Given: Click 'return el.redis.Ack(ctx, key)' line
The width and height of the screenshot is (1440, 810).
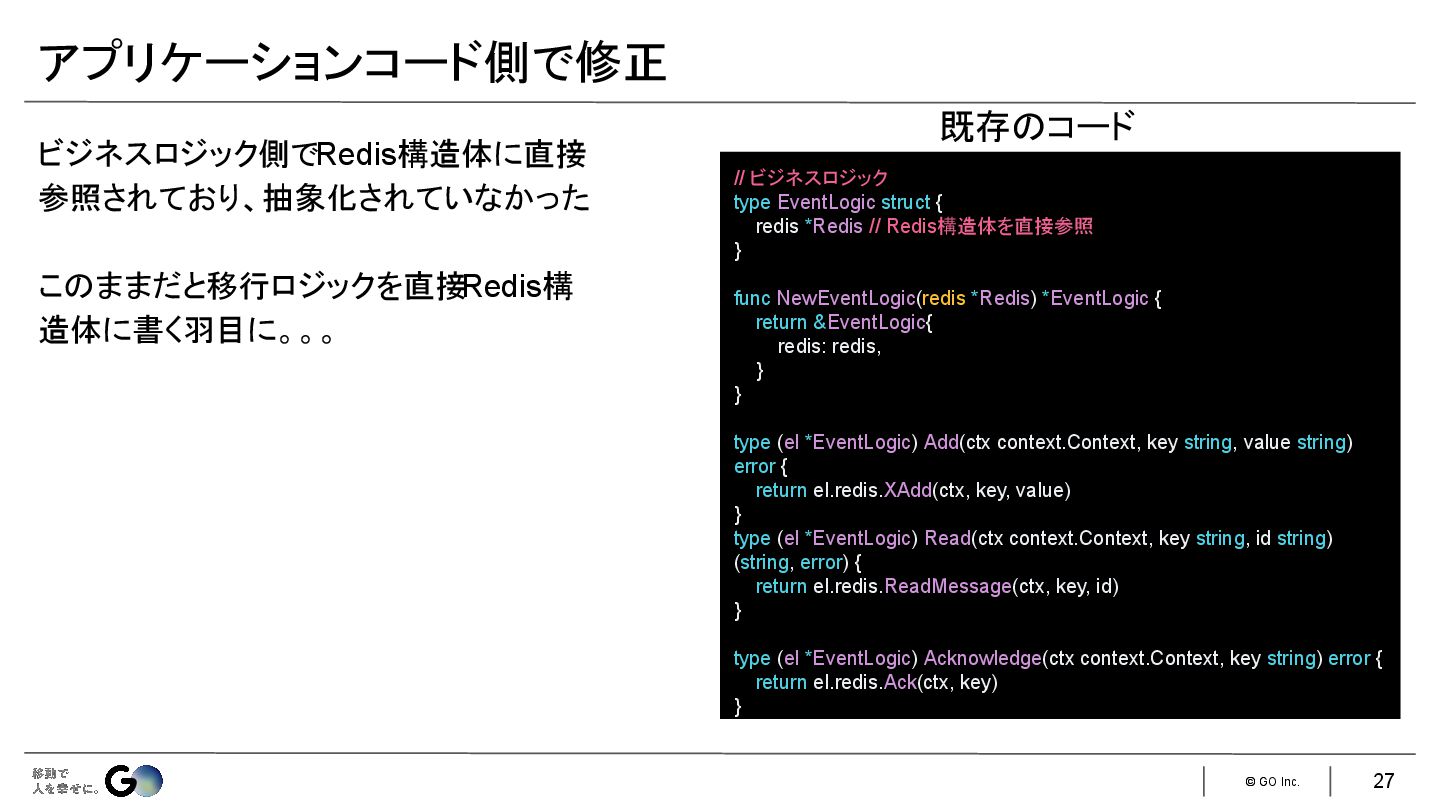Looking at the screenshot, I should pos(877,682).
